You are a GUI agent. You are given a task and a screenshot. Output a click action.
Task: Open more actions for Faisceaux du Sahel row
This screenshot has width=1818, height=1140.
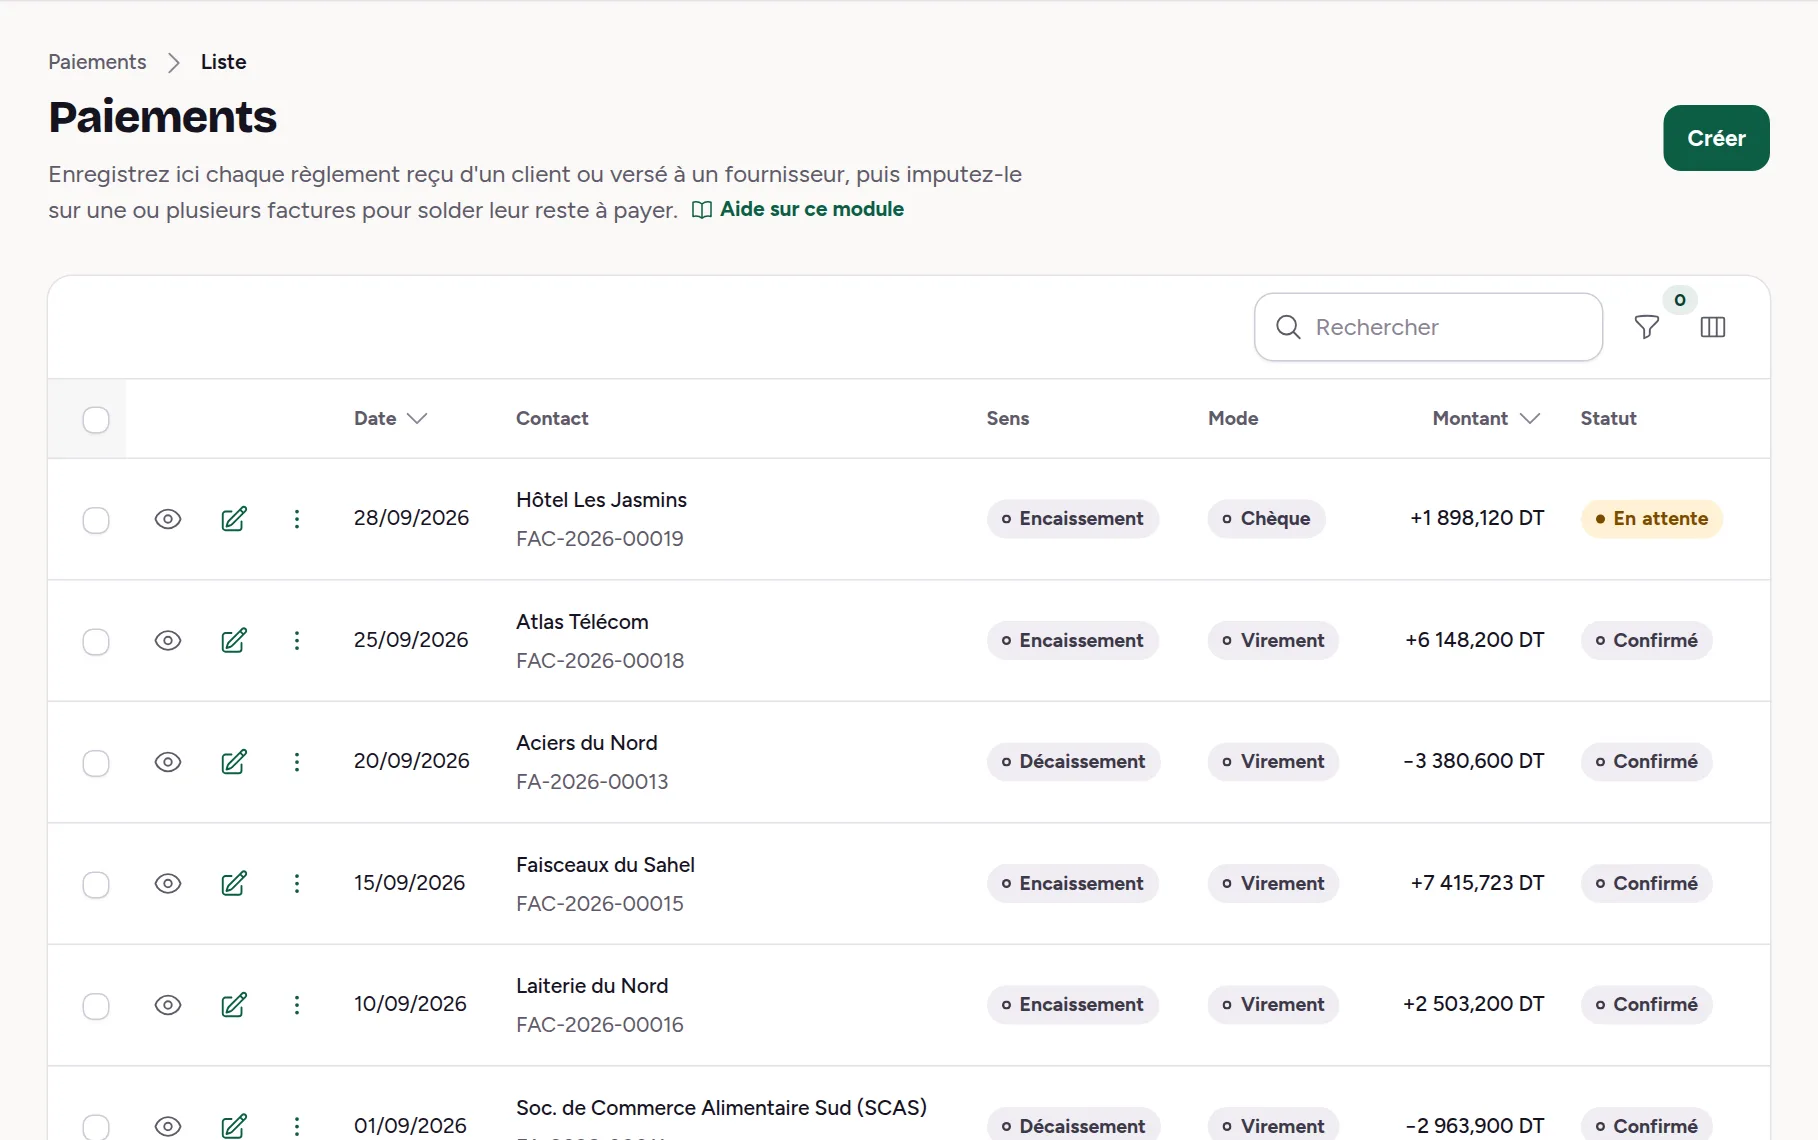[297, 884]
